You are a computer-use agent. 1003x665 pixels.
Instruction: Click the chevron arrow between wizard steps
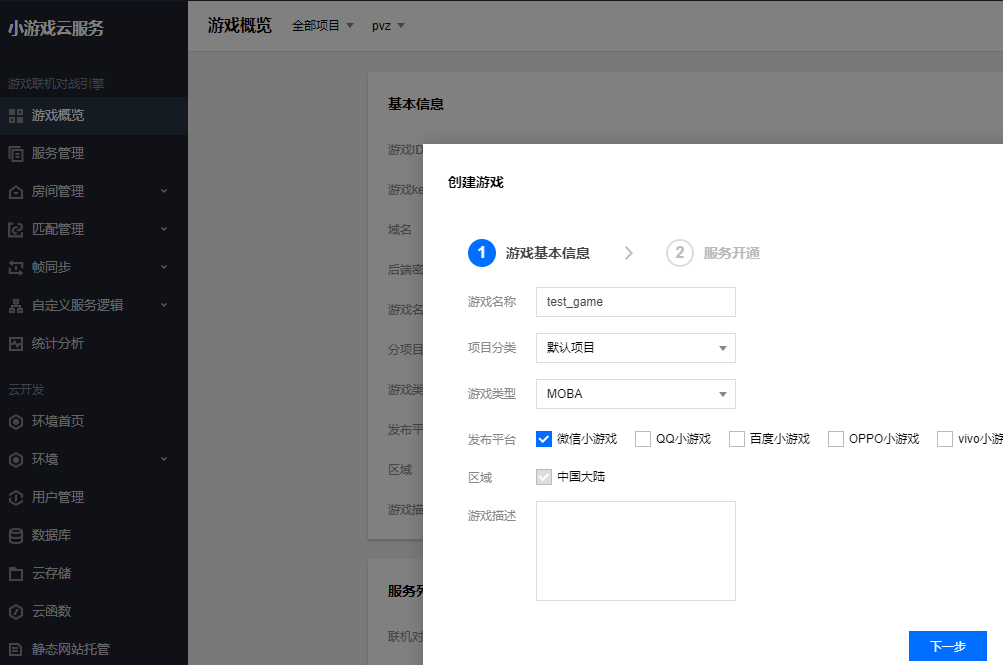(629, 253)
